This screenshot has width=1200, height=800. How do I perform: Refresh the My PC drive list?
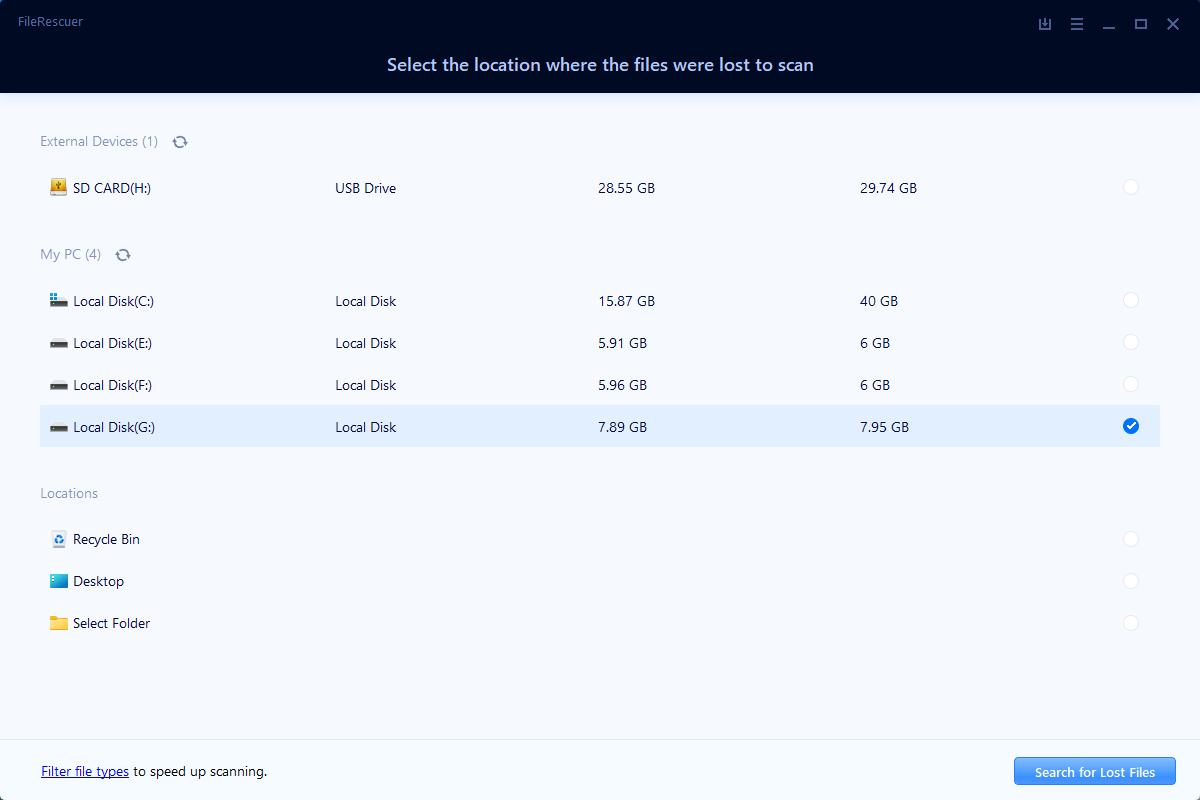(123, 255)
